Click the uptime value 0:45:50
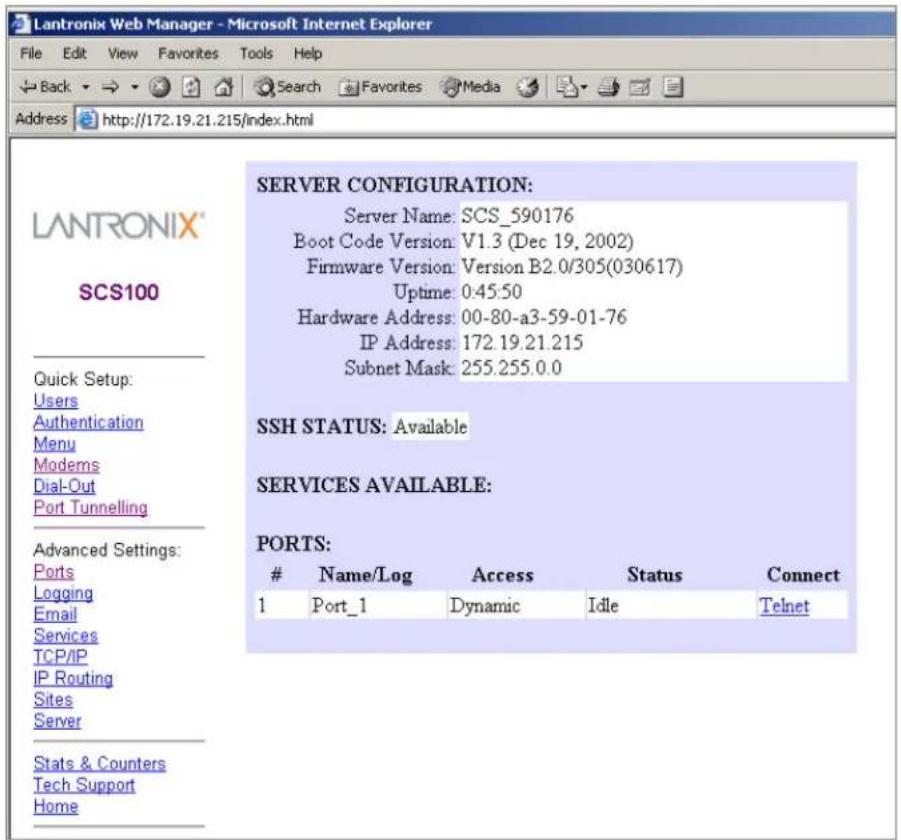 click(x=491, y=291)
